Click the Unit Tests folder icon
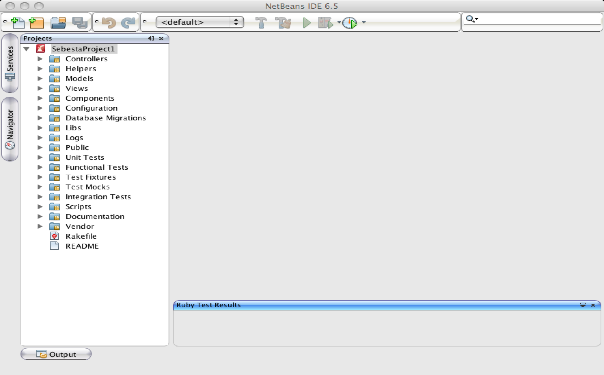The width and height of the screenshot is (604, 375). coord(55,157)
